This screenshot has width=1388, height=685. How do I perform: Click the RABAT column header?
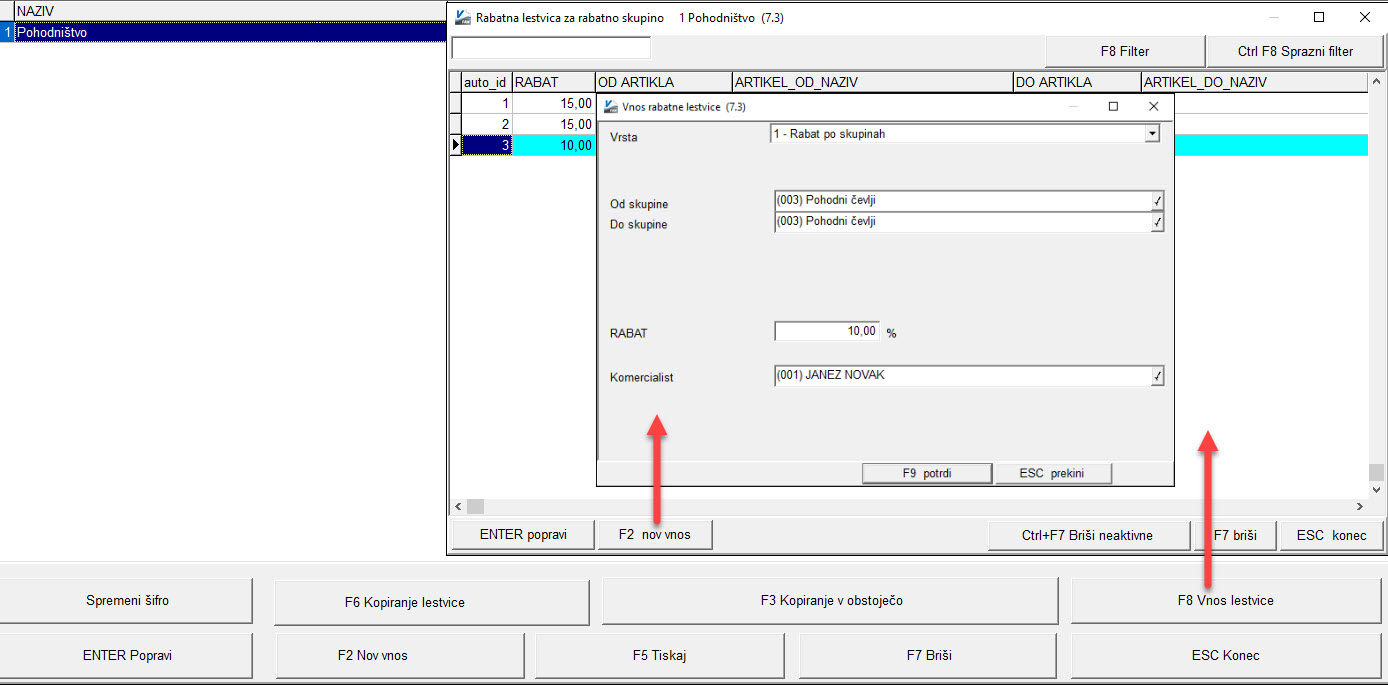coord(553,82)
